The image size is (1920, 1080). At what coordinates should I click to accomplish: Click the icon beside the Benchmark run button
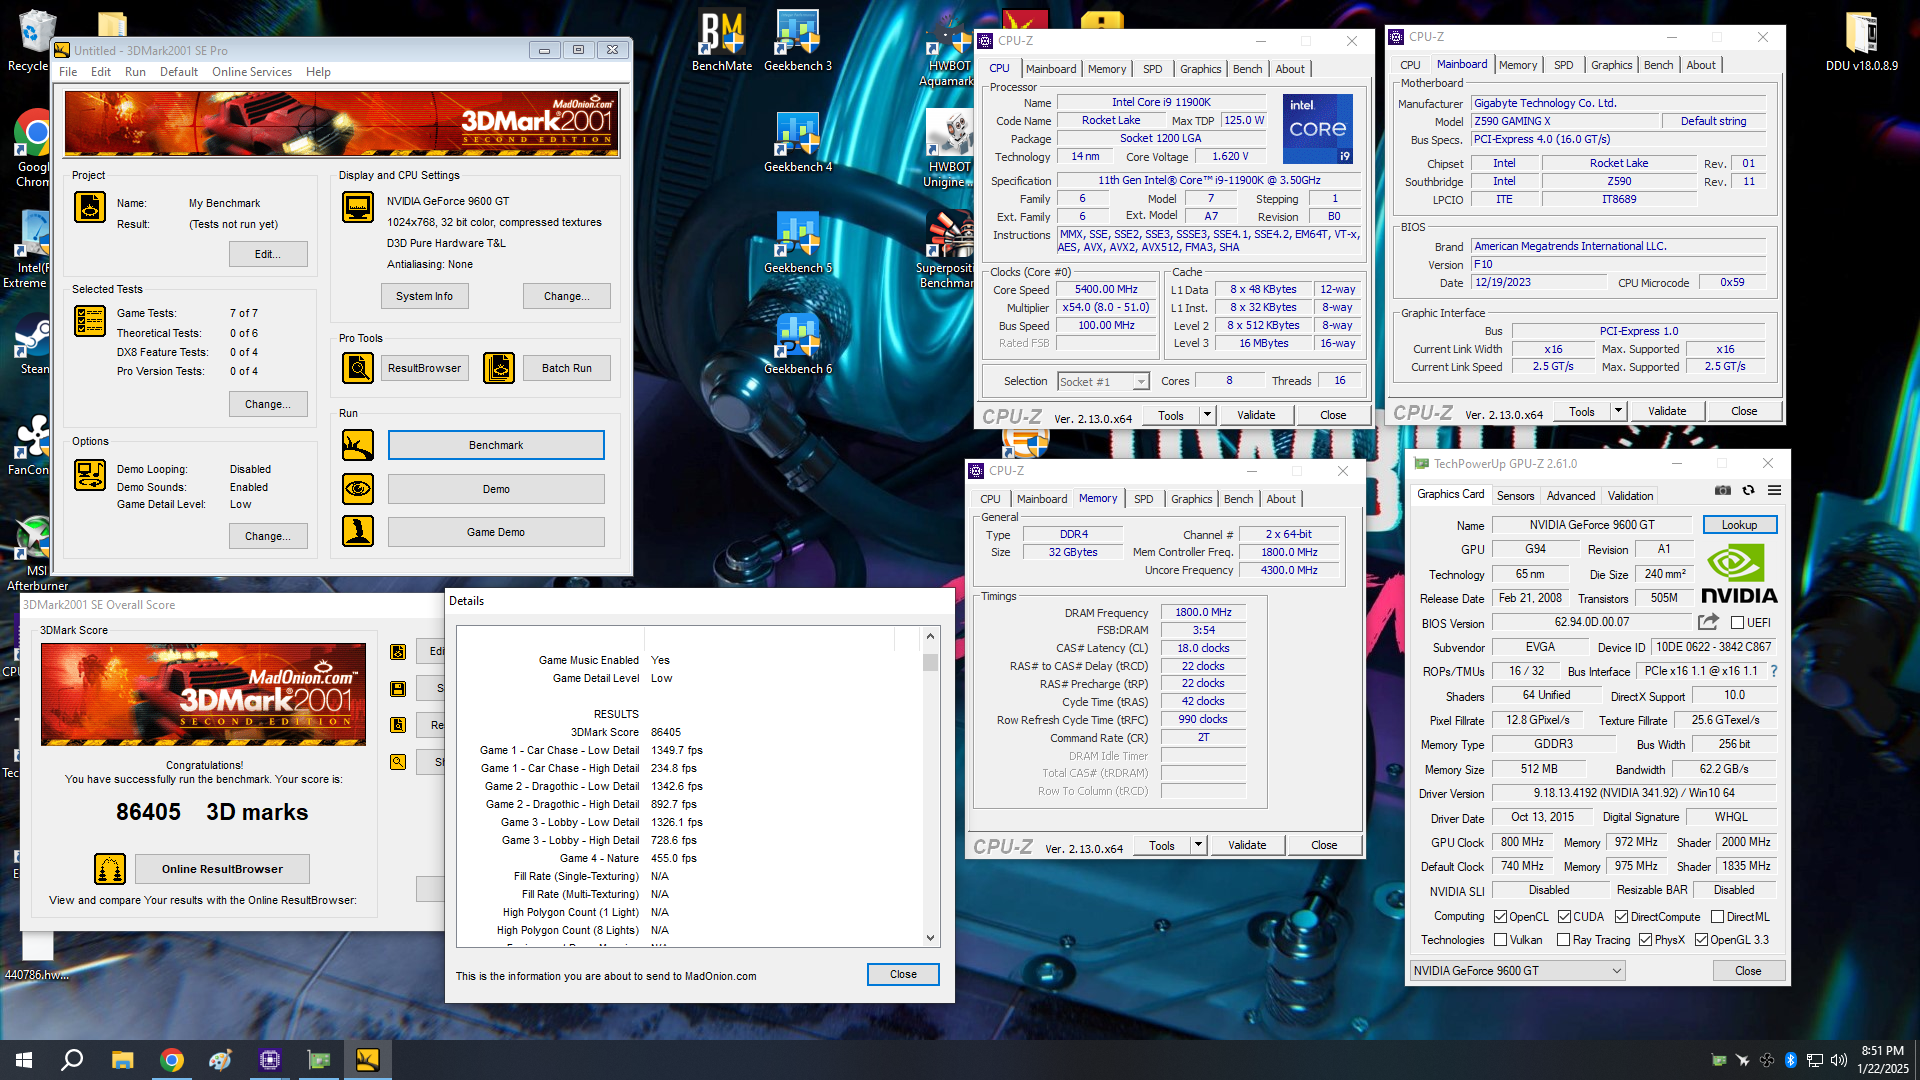click(358, 445)
